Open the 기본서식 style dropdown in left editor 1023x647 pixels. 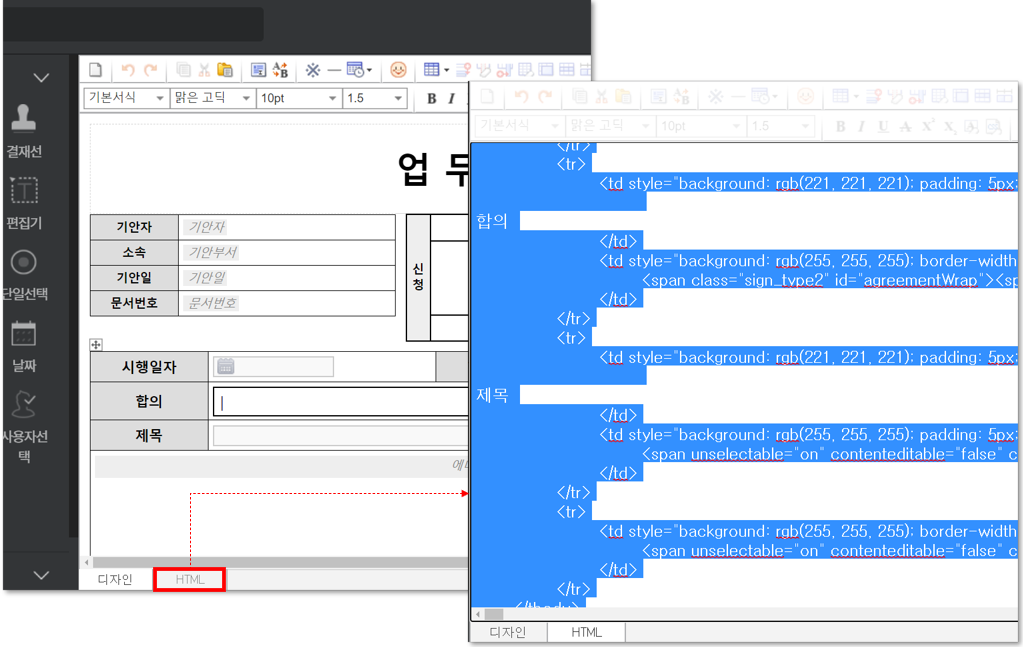pos(125,98)
